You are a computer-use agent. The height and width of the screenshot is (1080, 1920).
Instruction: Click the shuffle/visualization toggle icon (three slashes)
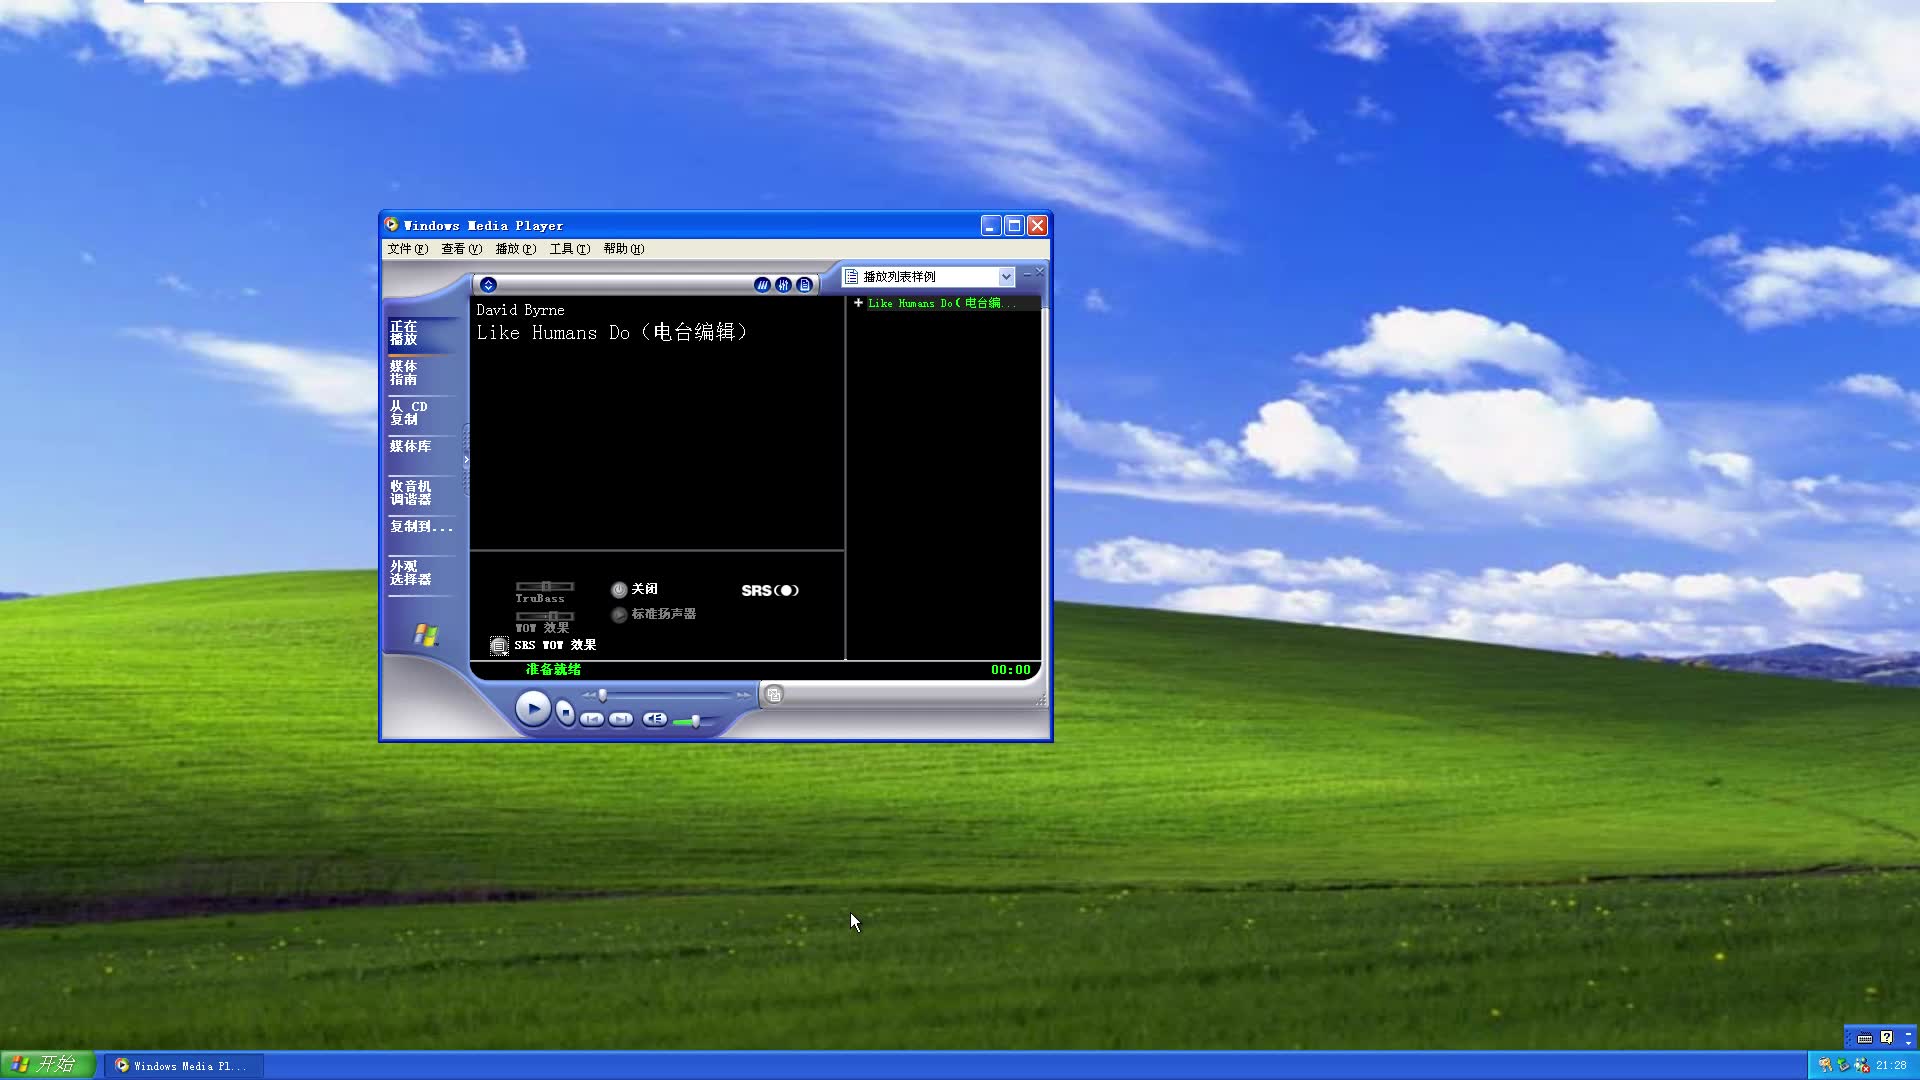pyautogui.click(x=762, y=285)
